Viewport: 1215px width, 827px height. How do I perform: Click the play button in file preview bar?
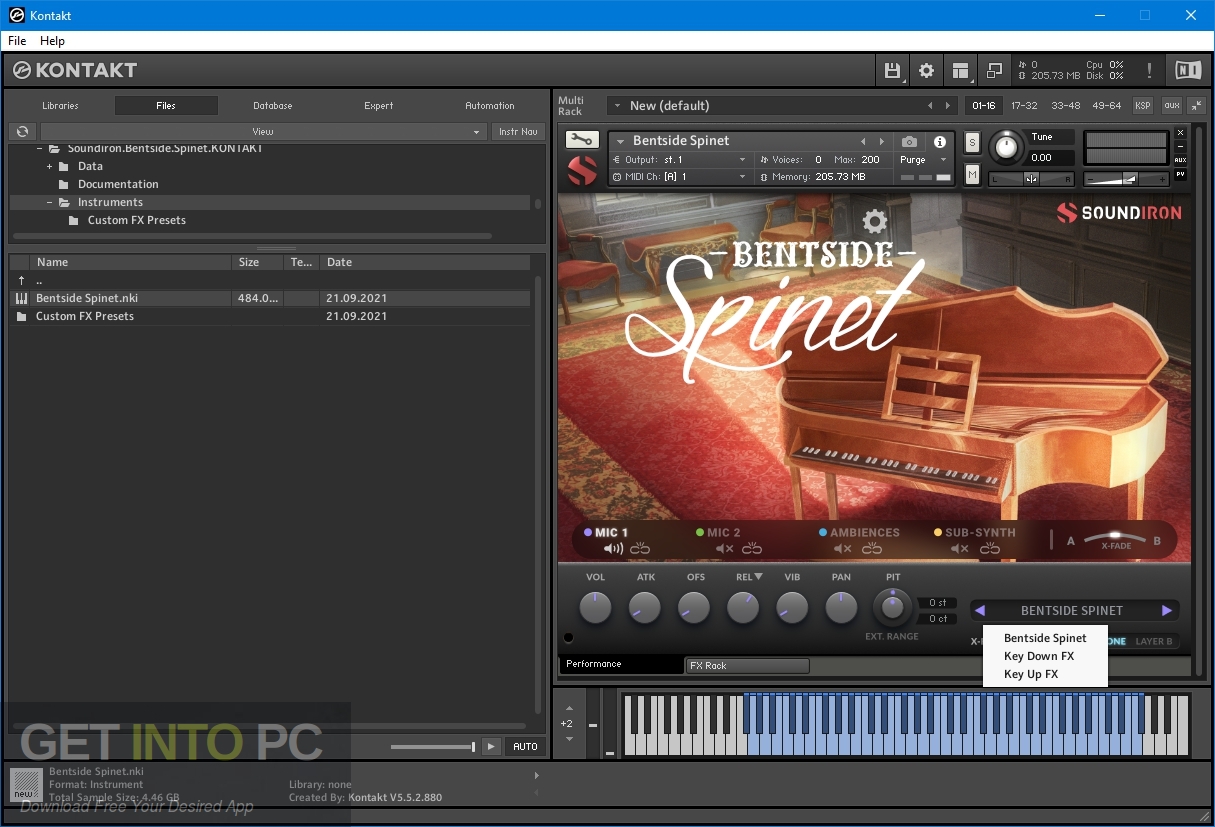[491, 746]
